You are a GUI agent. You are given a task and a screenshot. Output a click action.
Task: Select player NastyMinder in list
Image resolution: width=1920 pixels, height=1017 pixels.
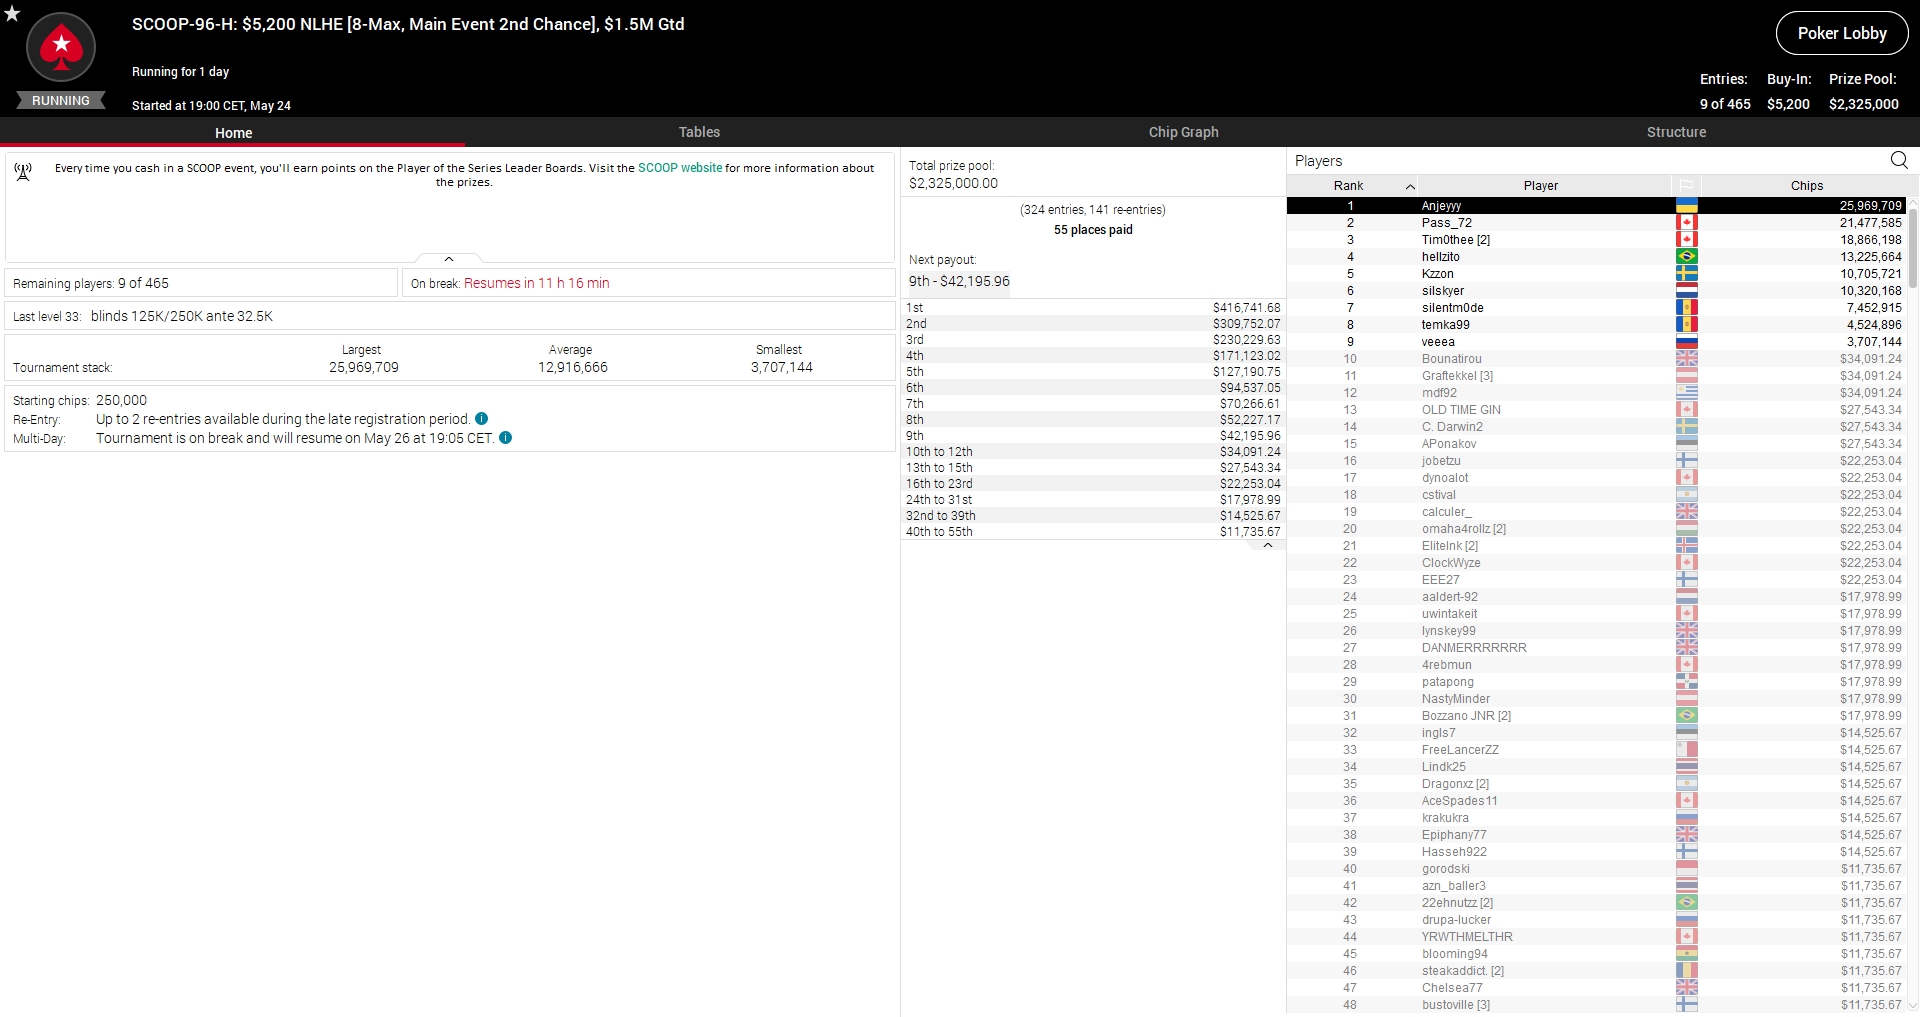pyautogui.click(x=1596, y=699)
